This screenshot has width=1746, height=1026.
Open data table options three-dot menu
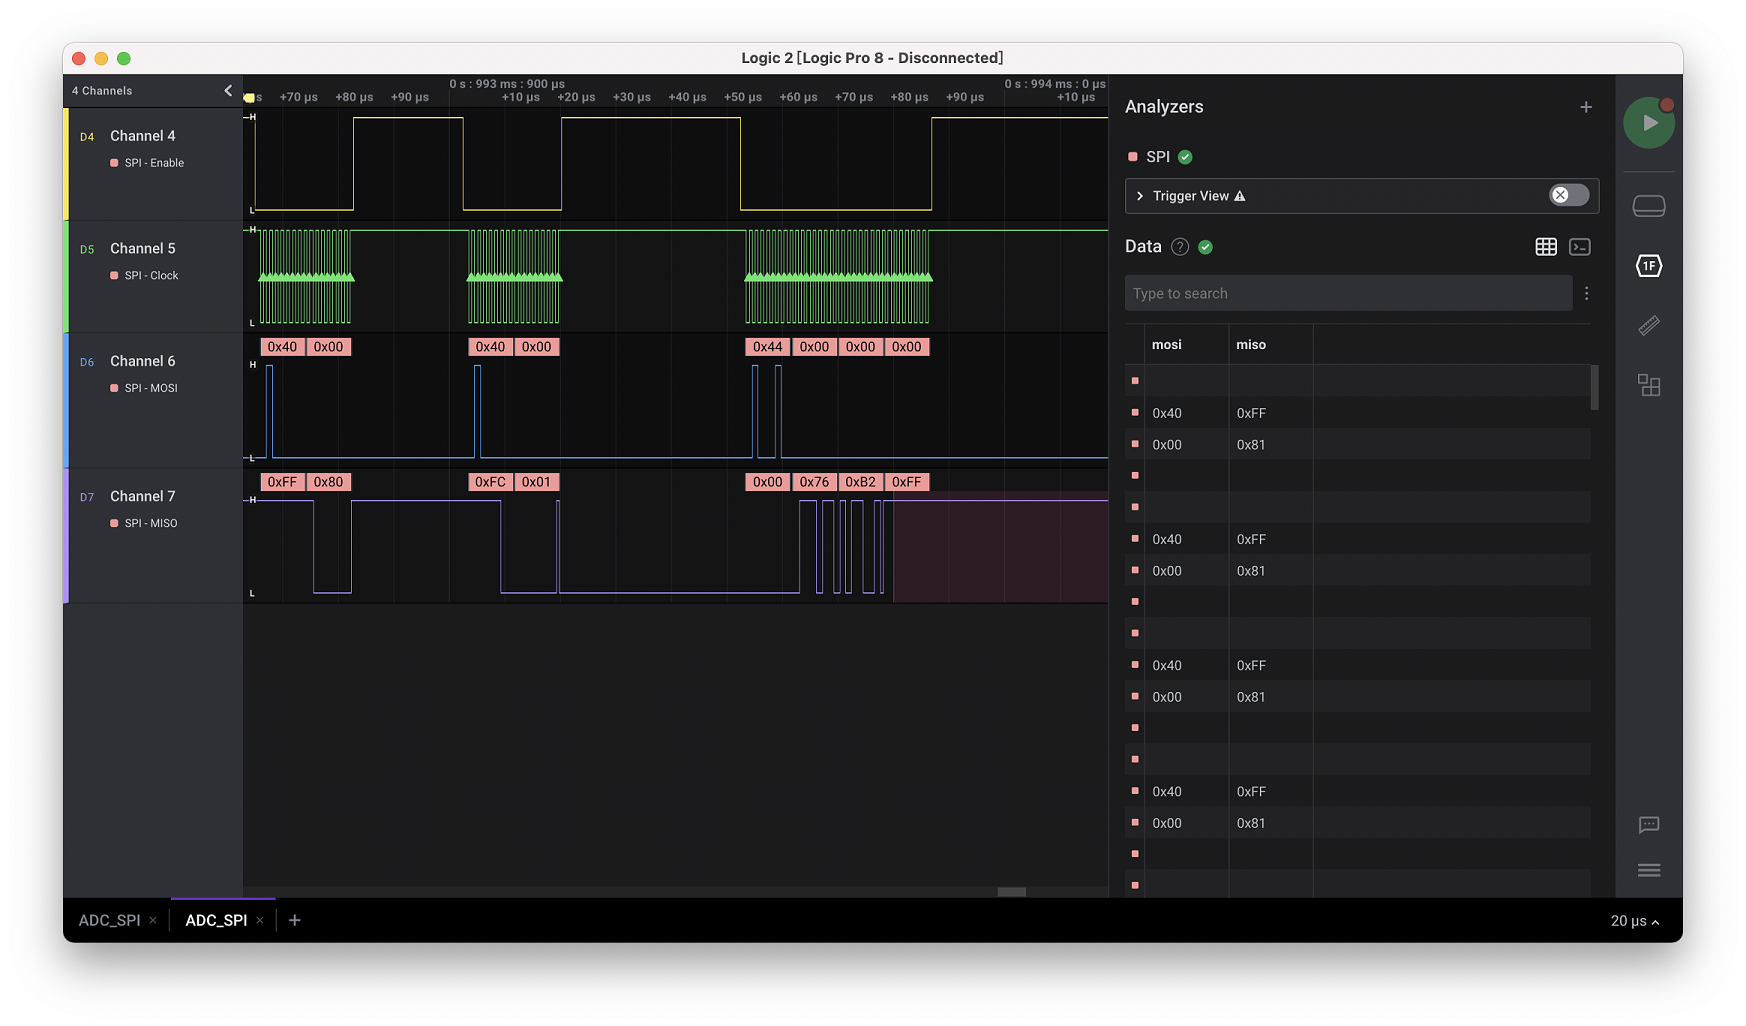[x=1586, y=293]
